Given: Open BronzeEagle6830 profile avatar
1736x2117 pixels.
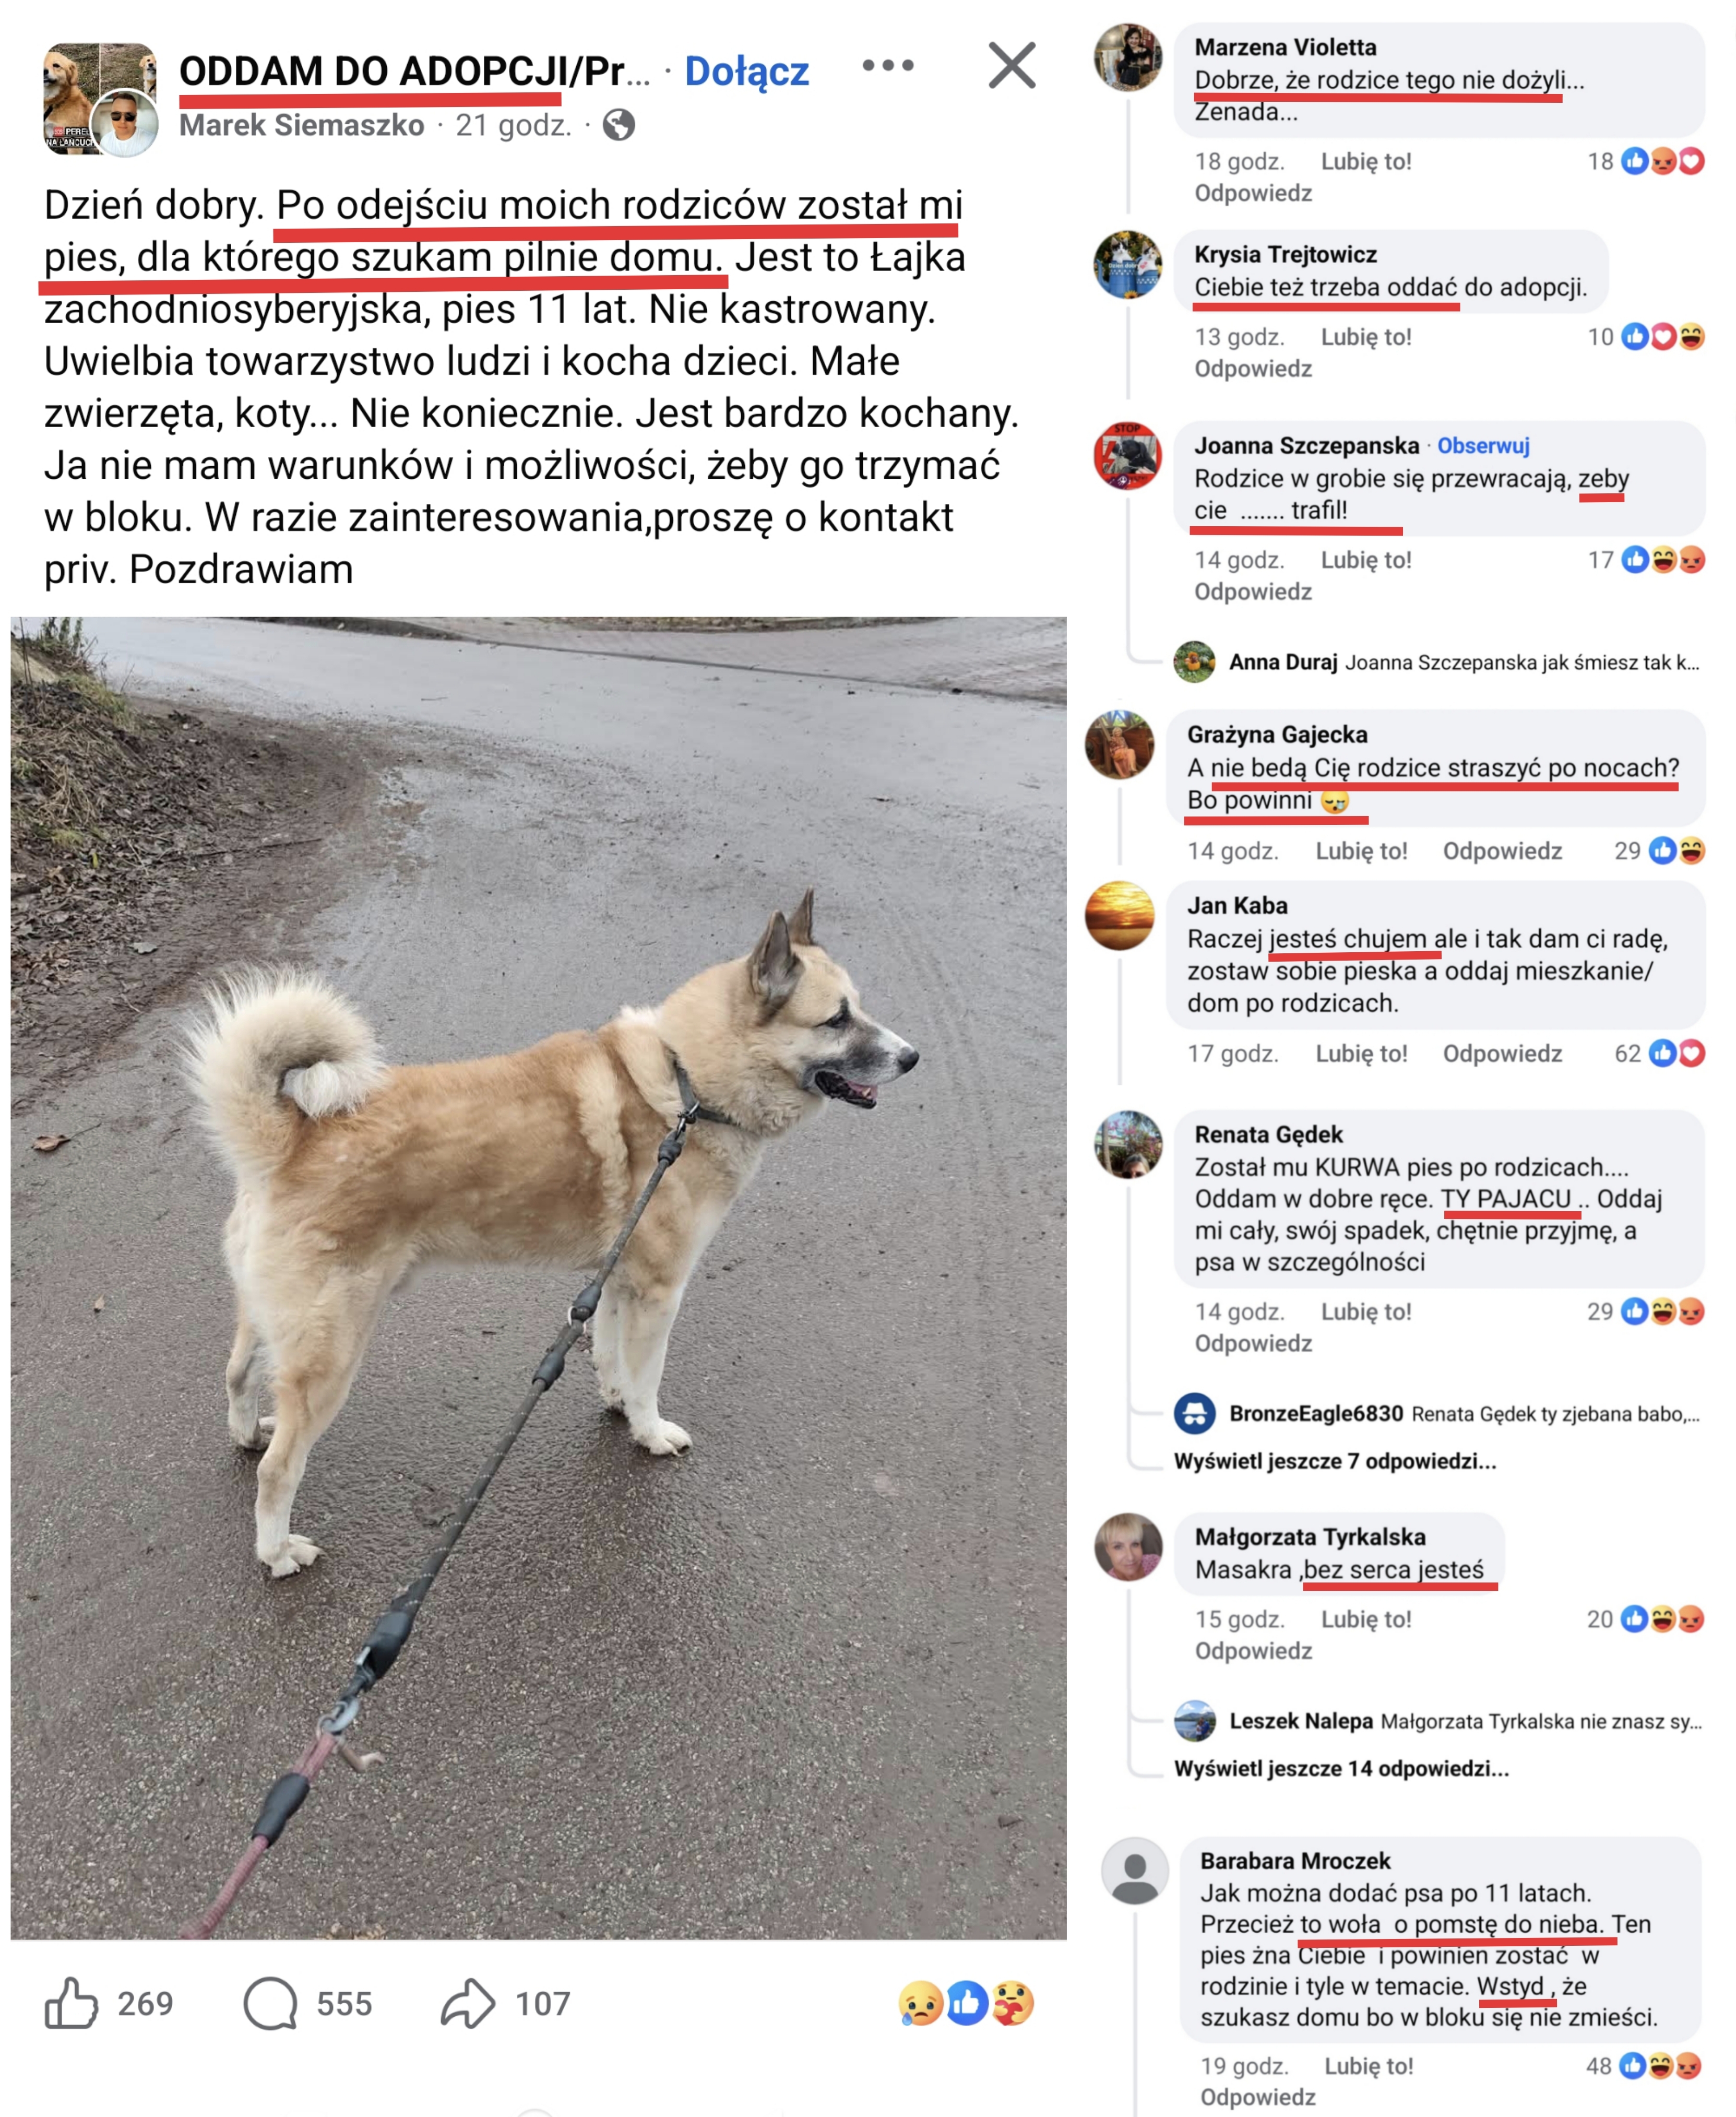Looking at the screenshot, I should pos(1195,1413).
